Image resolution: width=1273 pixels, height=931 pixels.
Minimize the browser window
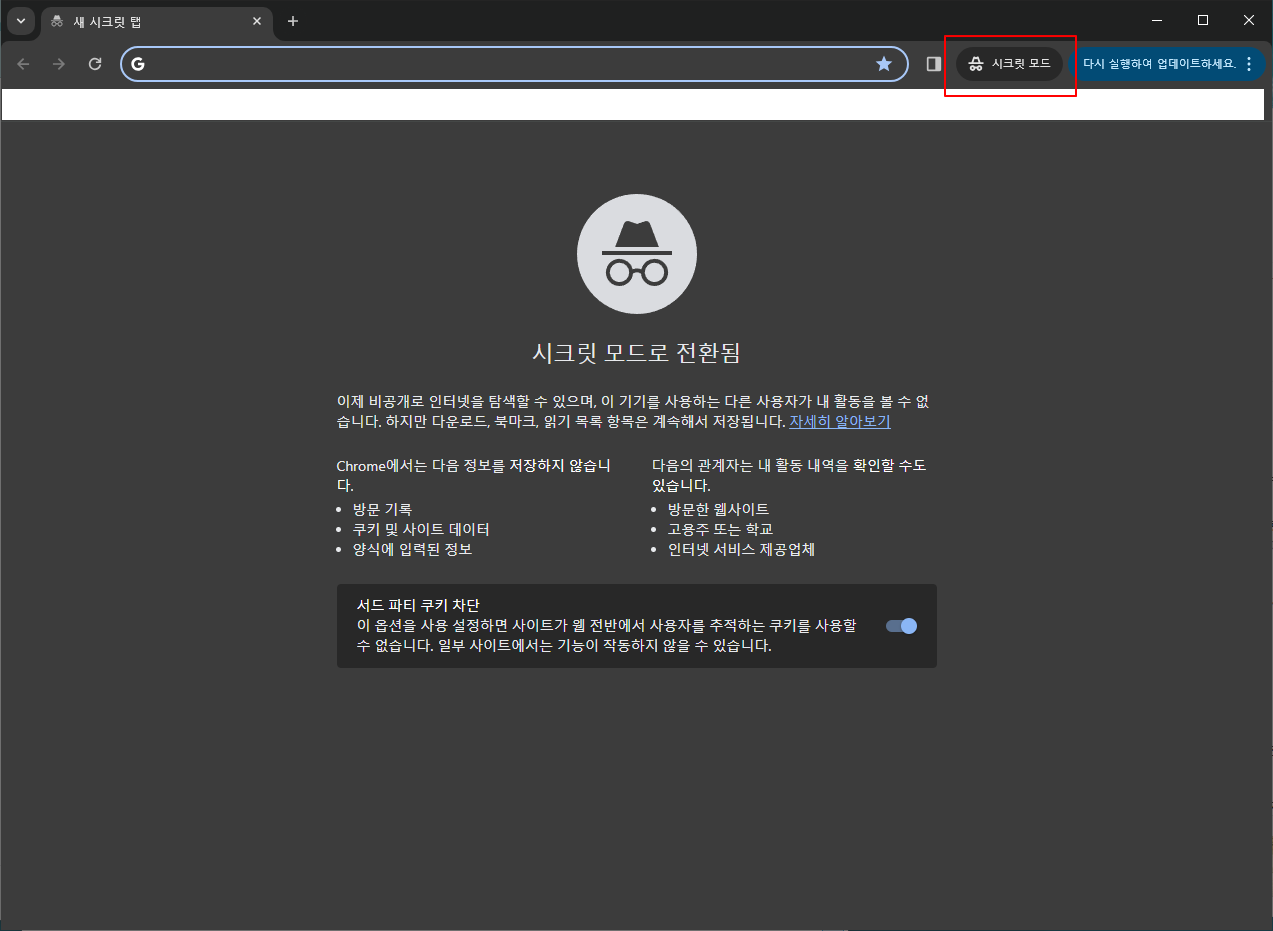[1156, 20]
